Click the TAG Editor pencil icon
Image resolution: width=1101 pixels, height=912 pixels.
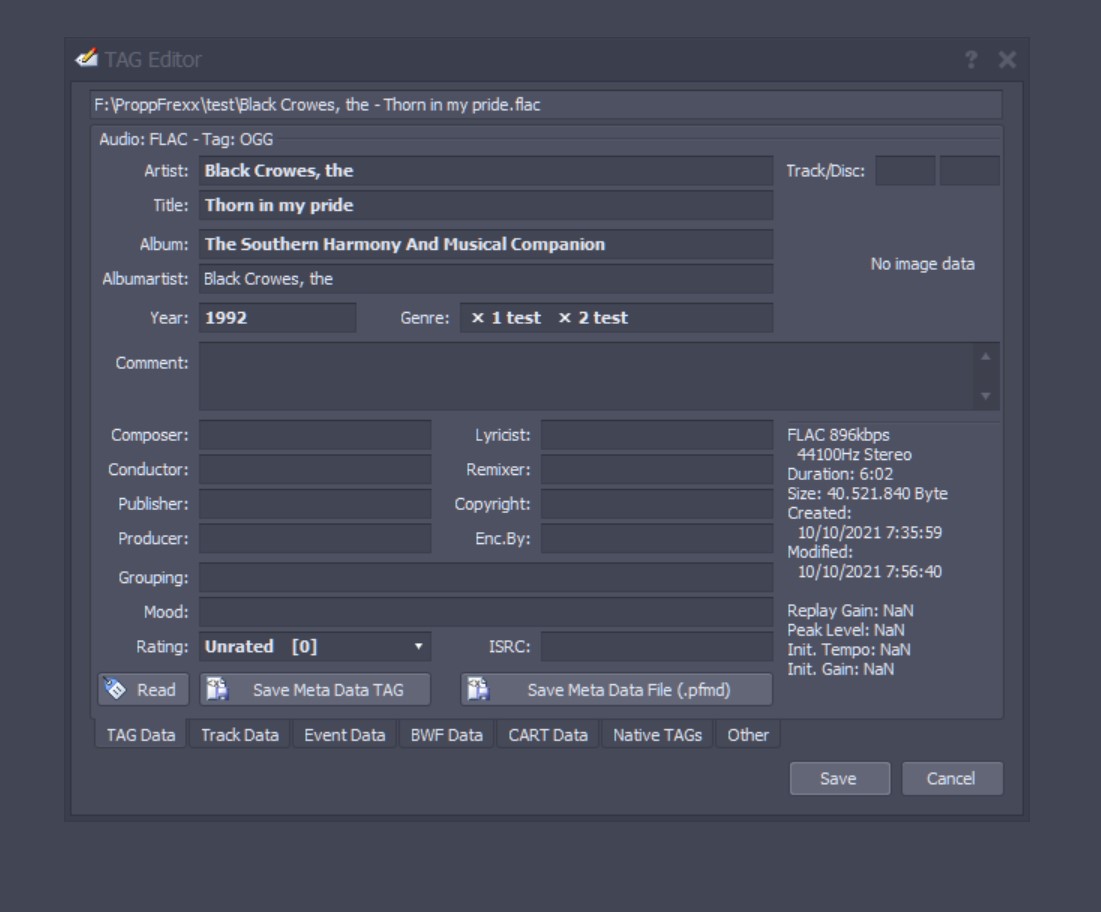coord(86,58)
